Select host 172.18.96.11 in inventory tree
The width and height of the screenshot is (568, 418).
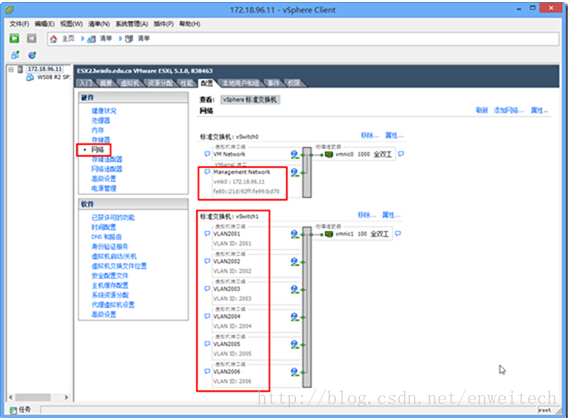coord(44,69)
